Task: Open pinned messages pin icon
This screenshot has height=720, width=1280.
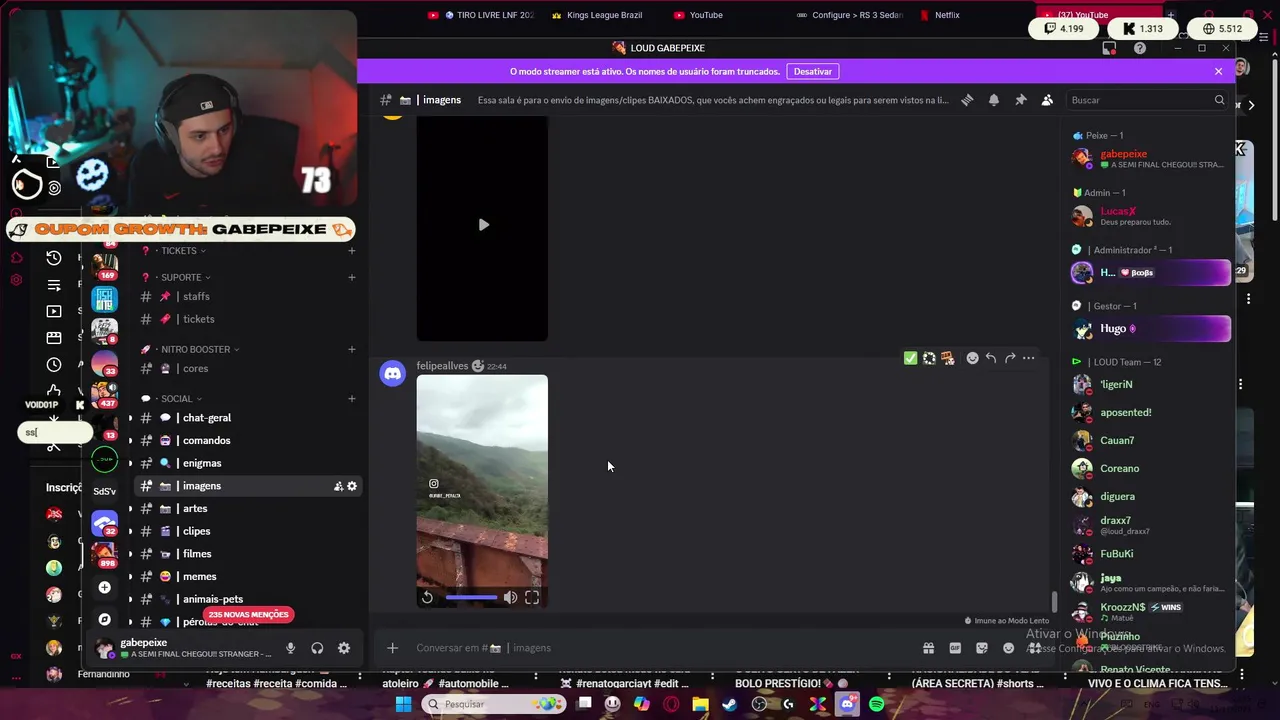Action: point(1021,100)
